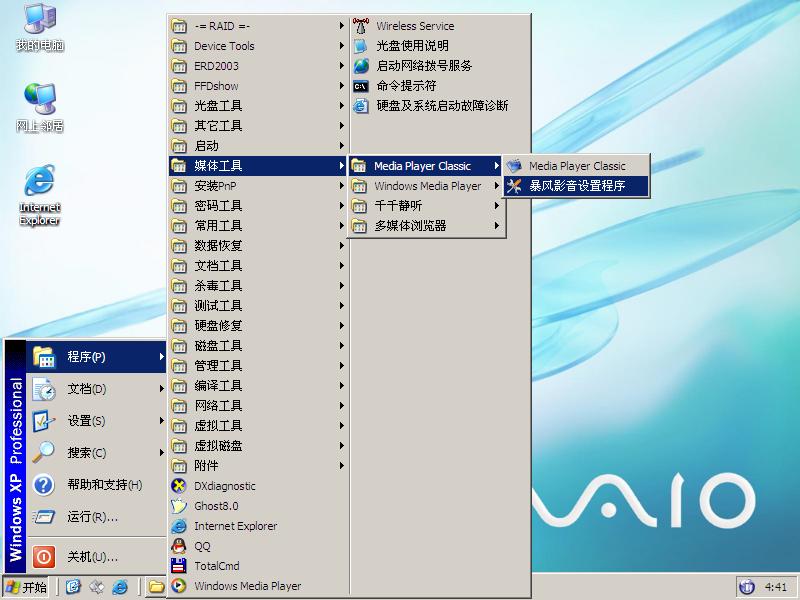This screenshot has height=600, width=800.
Task: Open the 磁盘工具 menu folder
Action: (259, 346)
